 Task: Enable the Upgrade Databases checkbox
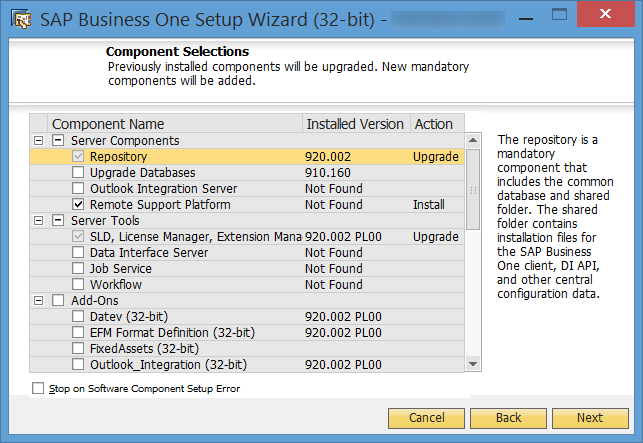(78, 172)
